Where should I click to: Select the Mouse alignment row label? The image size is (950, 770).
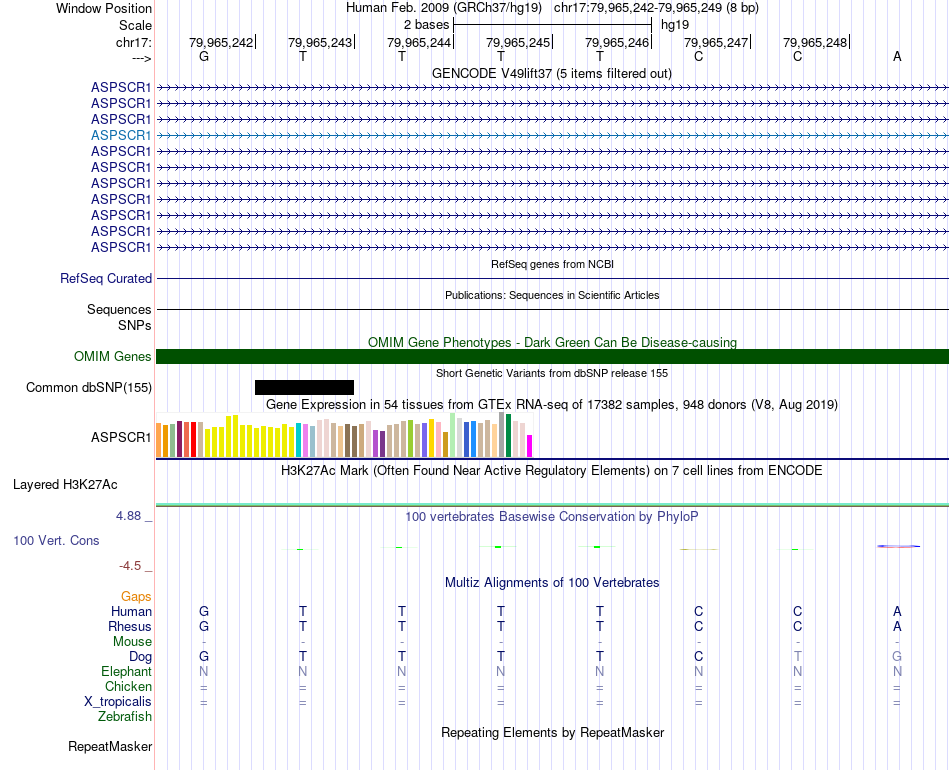click(x=132, y=642)
